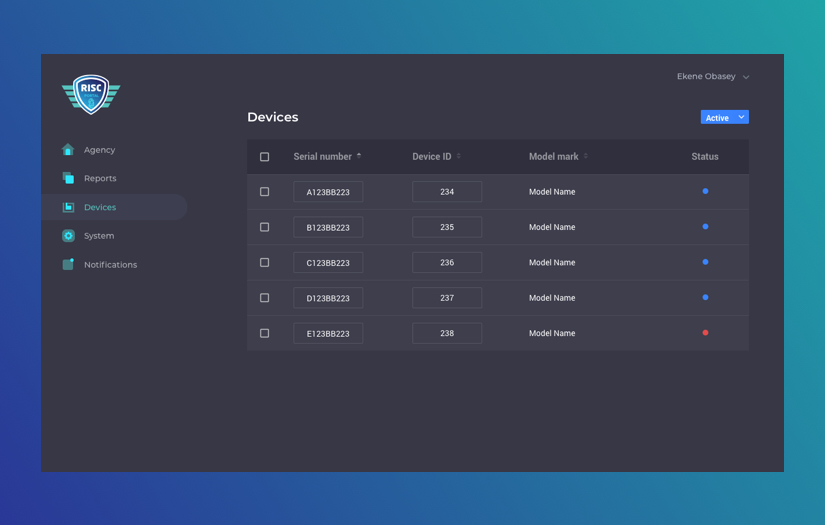Screen dimensions: 825x525
Task: Click the Devices sidebar icon
Action: tap(68, 207)
